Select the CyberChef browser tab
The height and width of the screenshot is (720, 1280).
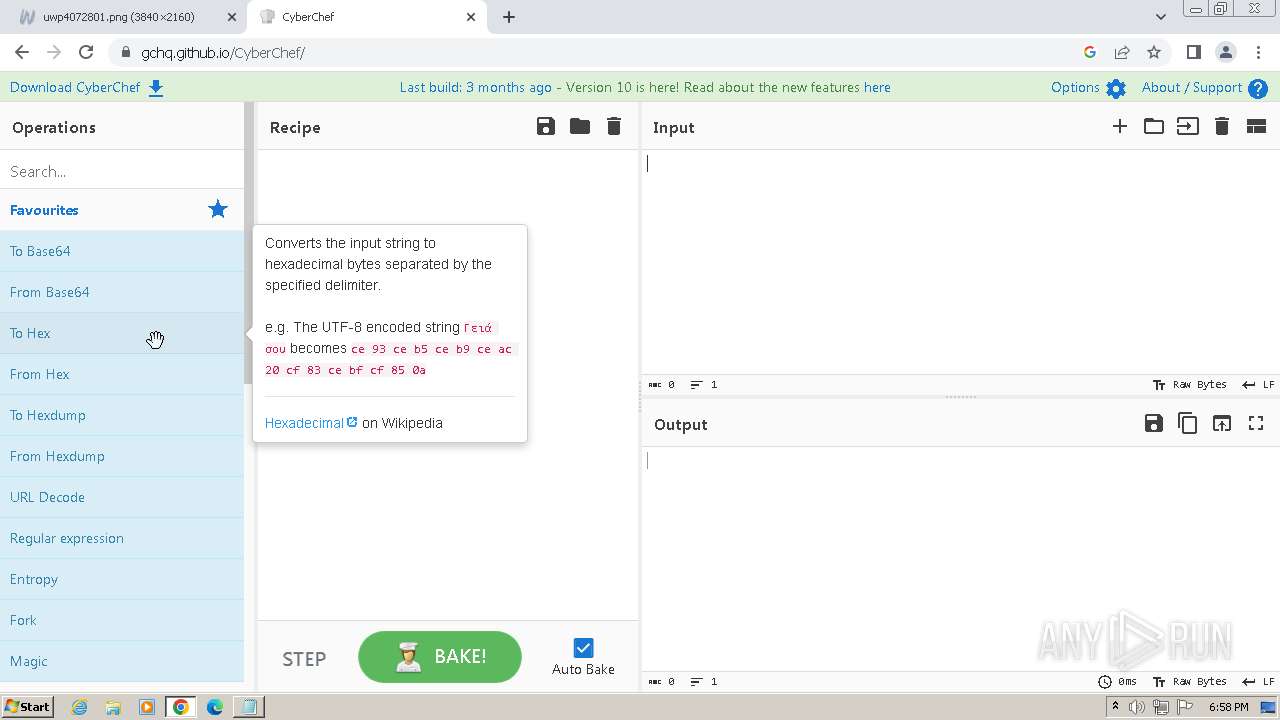click(367, 17)
